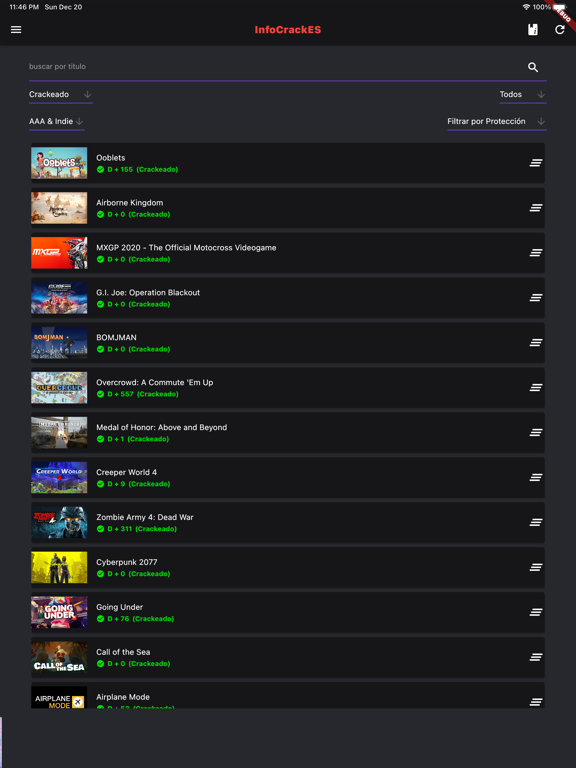576x768 pixels.
Task: Open details icon for Airborne Kingdom
Action: [536, 208]
